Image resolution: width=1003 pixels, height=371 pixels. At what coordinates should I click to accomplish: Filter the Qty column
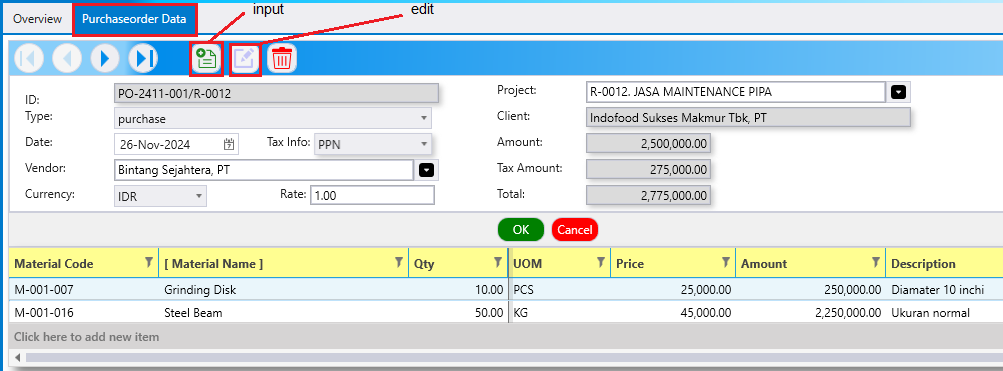[x=498, y=262]
